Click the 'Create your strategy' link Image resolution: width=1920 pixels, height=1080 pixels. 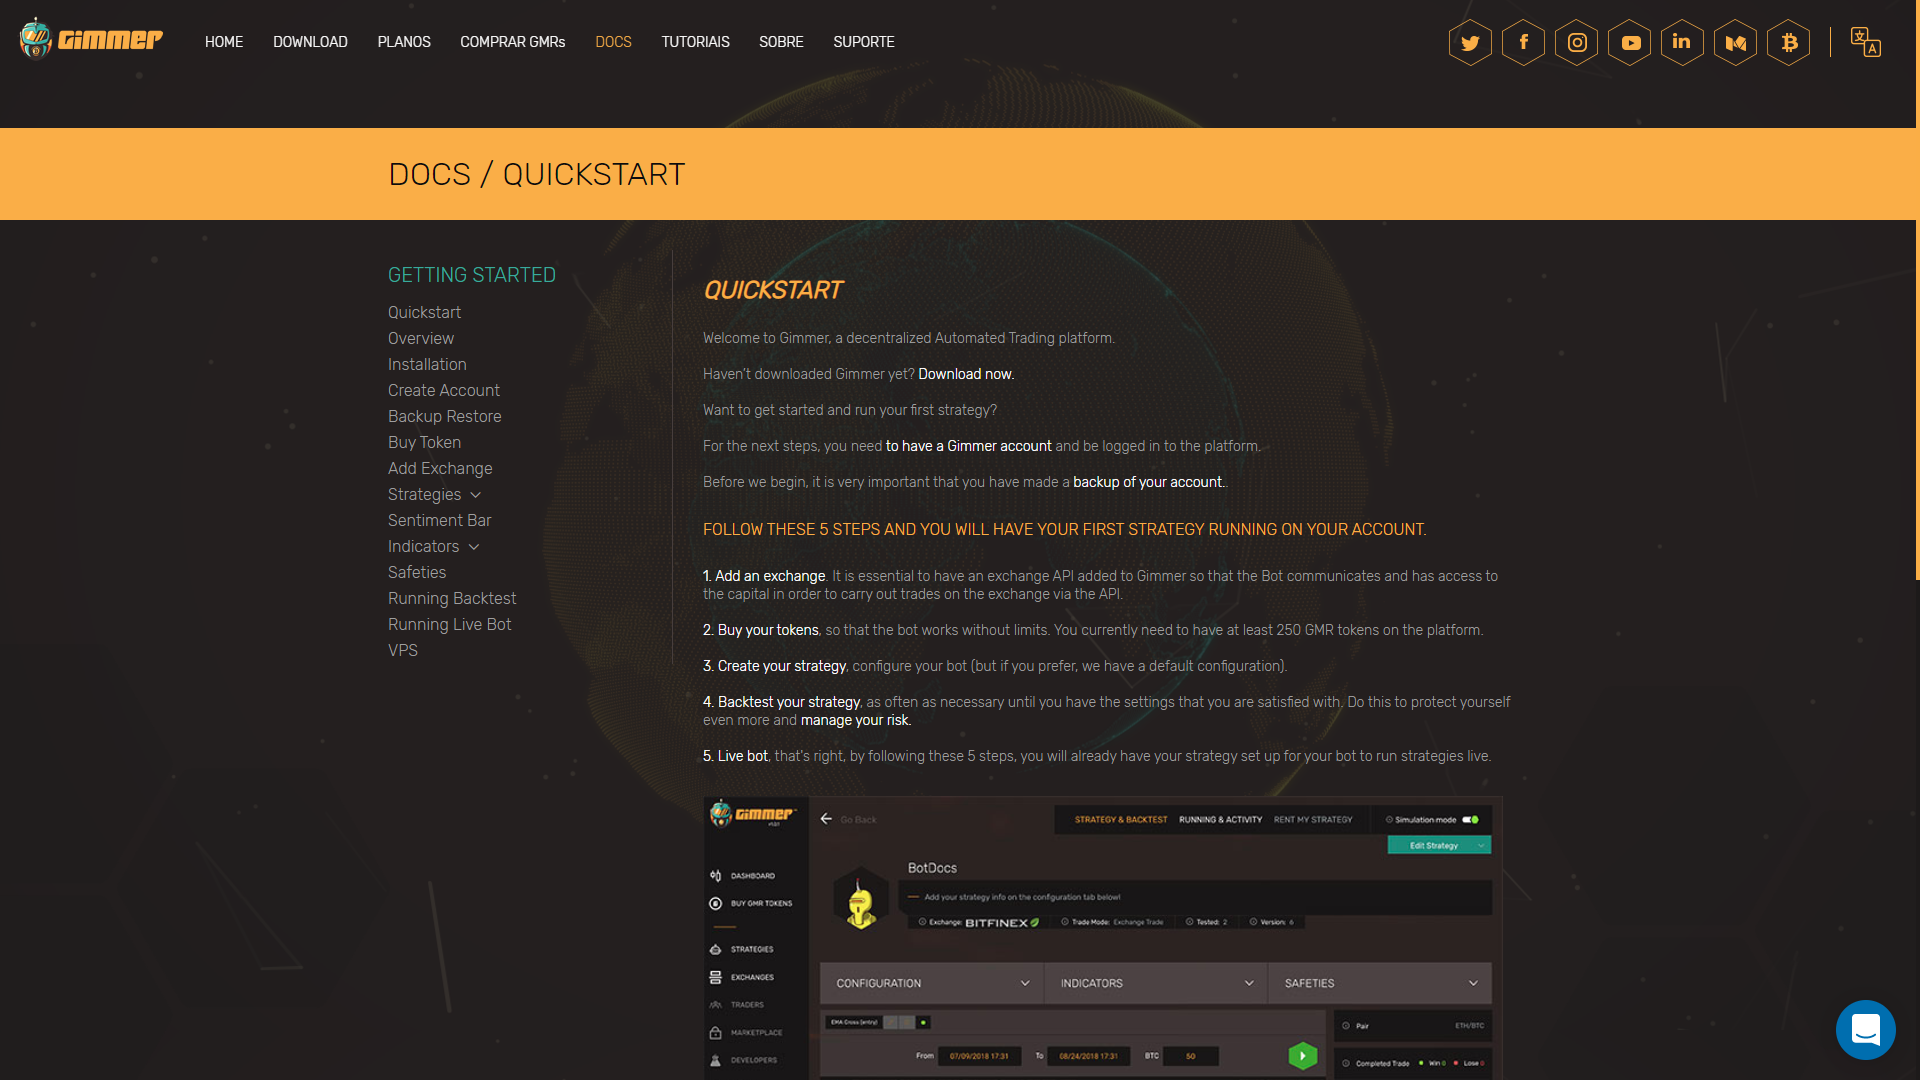click(781, 666)
